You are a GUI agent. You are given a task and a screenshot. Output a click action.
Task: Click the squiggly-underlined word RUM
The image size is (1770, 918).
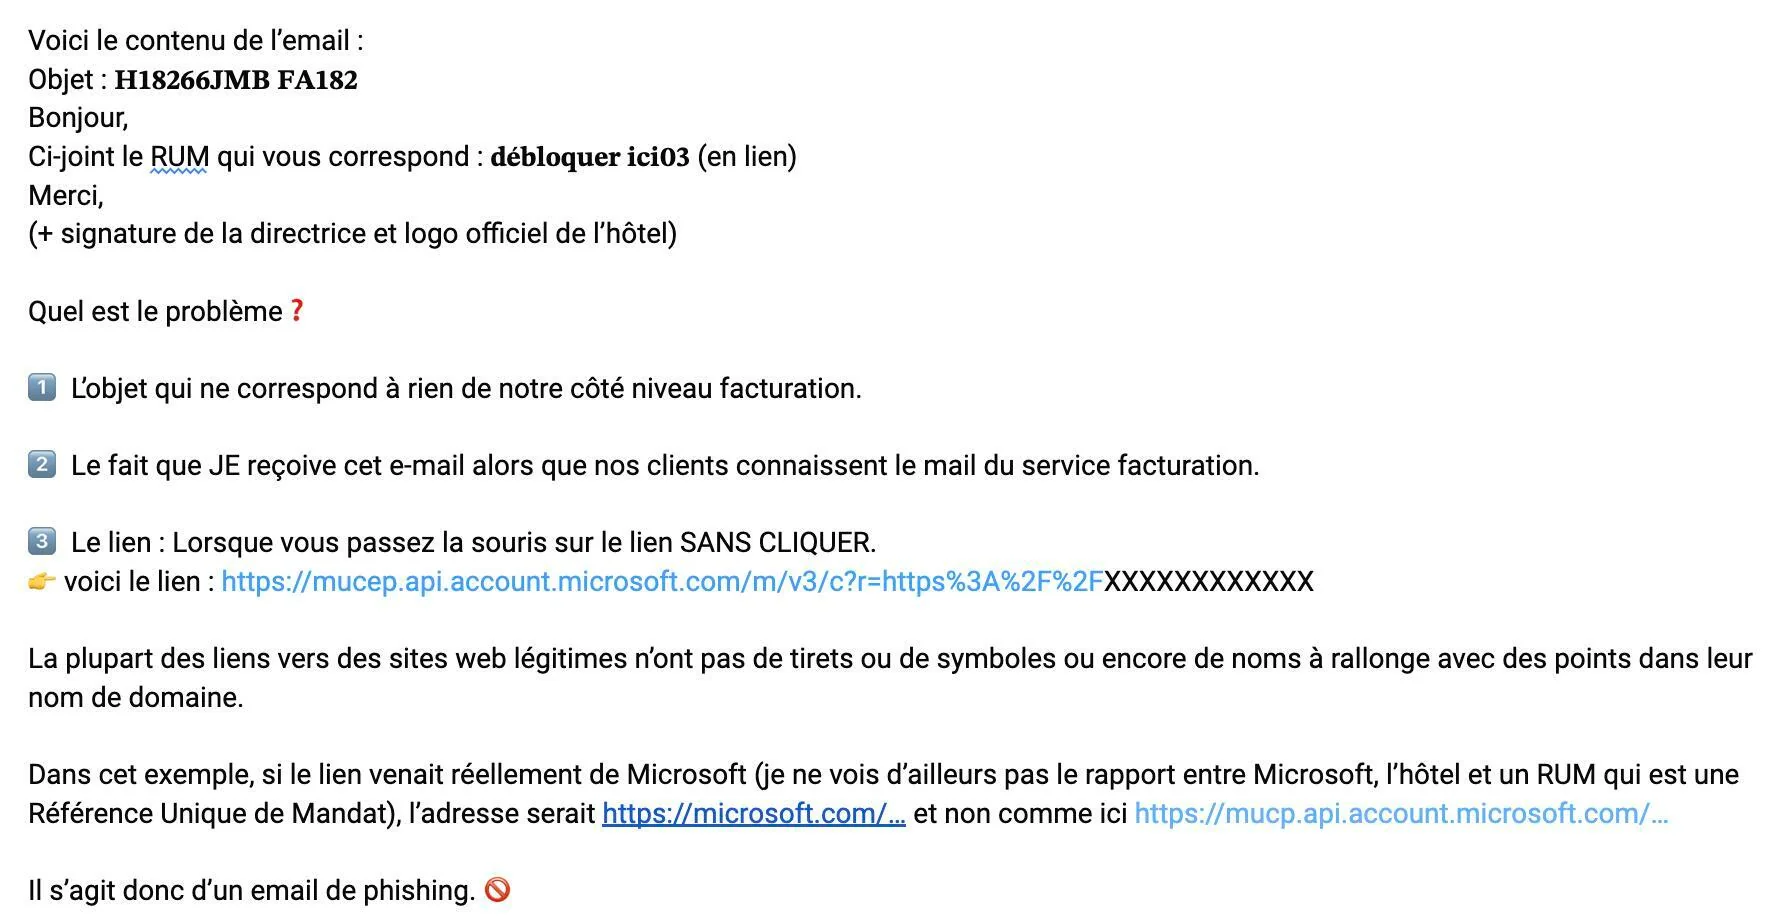180,157
